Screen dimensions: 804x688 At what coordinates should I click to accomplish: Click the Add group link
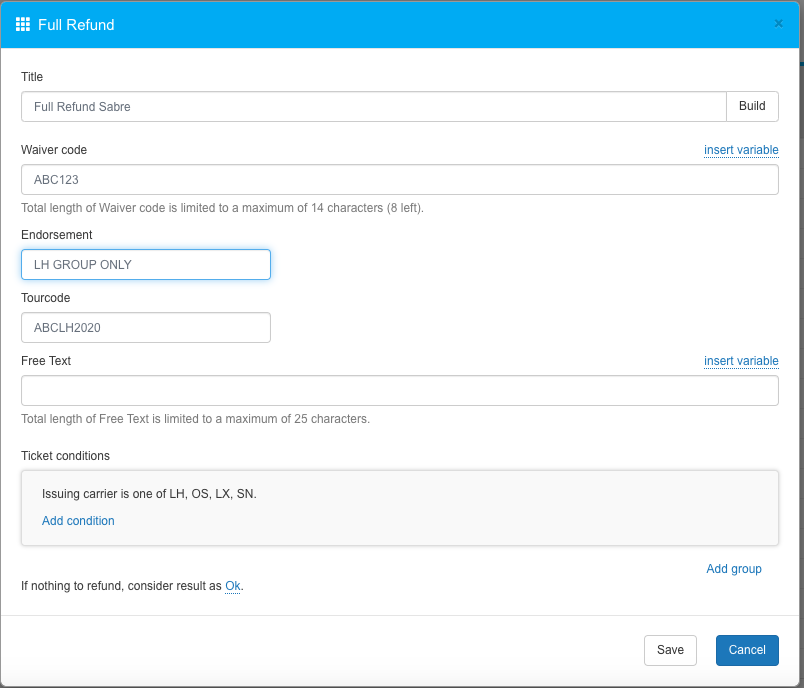(x=733, y=569)
